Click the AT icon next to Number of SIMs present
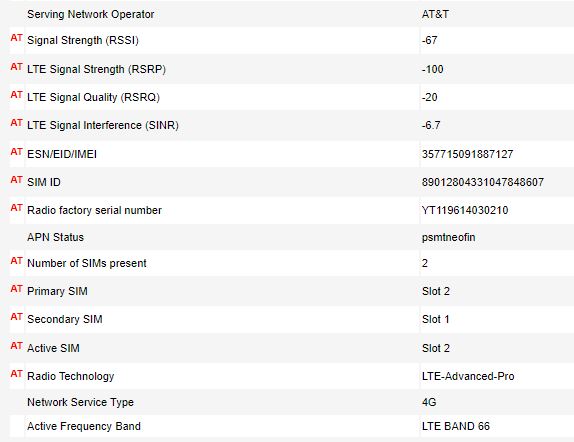 (16, 261)
